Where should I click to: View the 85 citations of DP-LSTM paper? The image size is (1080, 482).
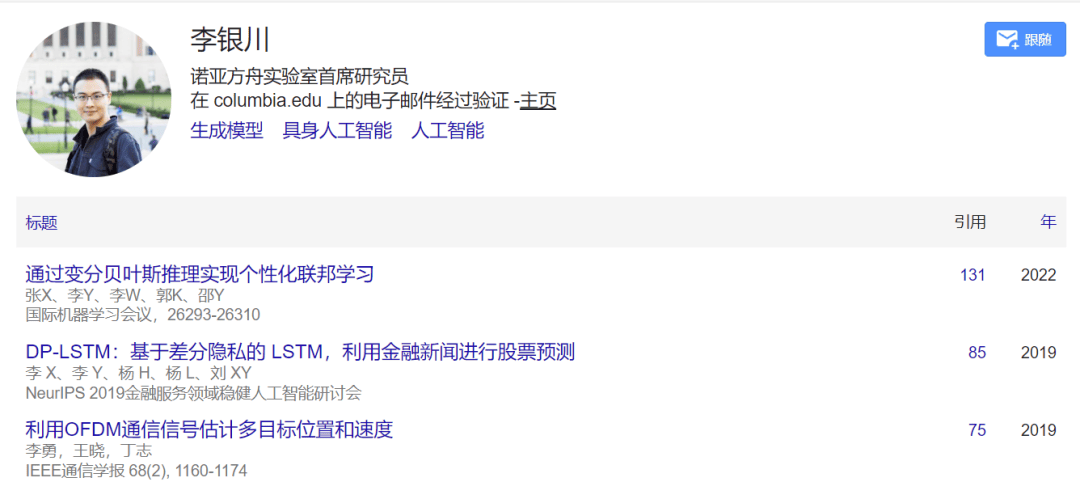(x=977, y=353)
